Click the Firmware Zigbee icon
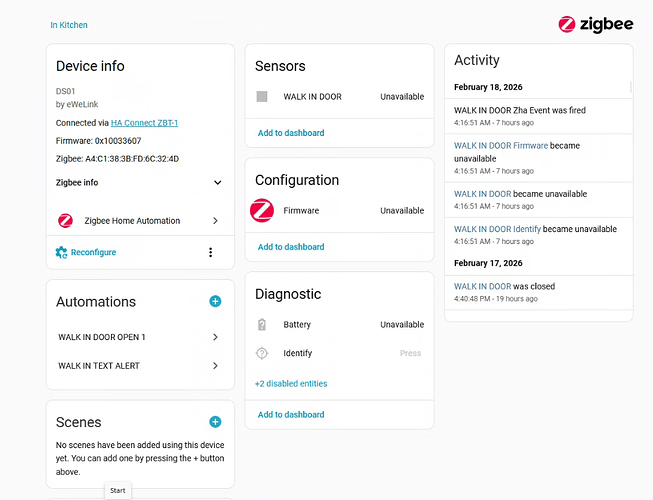 (262, 211)
